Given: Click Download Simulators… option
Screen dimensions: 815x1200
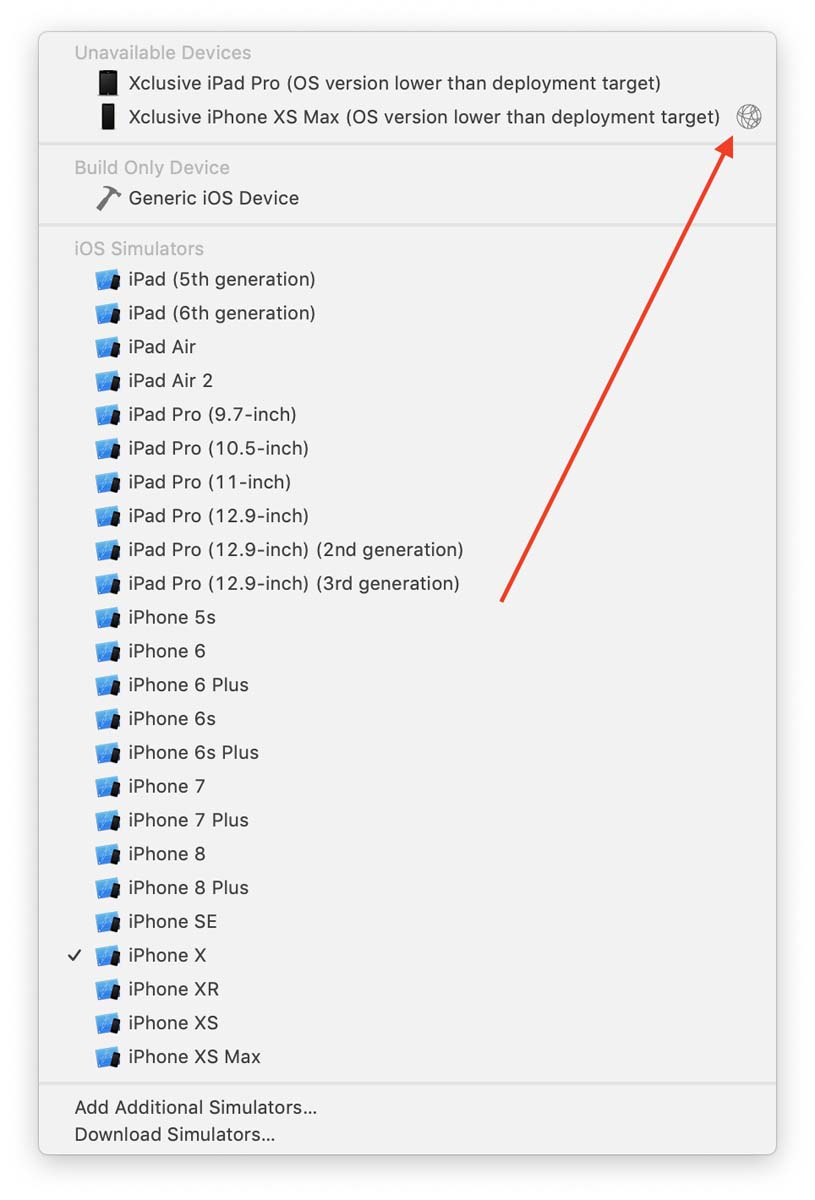Looking at the screenshot, I should pos(174,1134).
